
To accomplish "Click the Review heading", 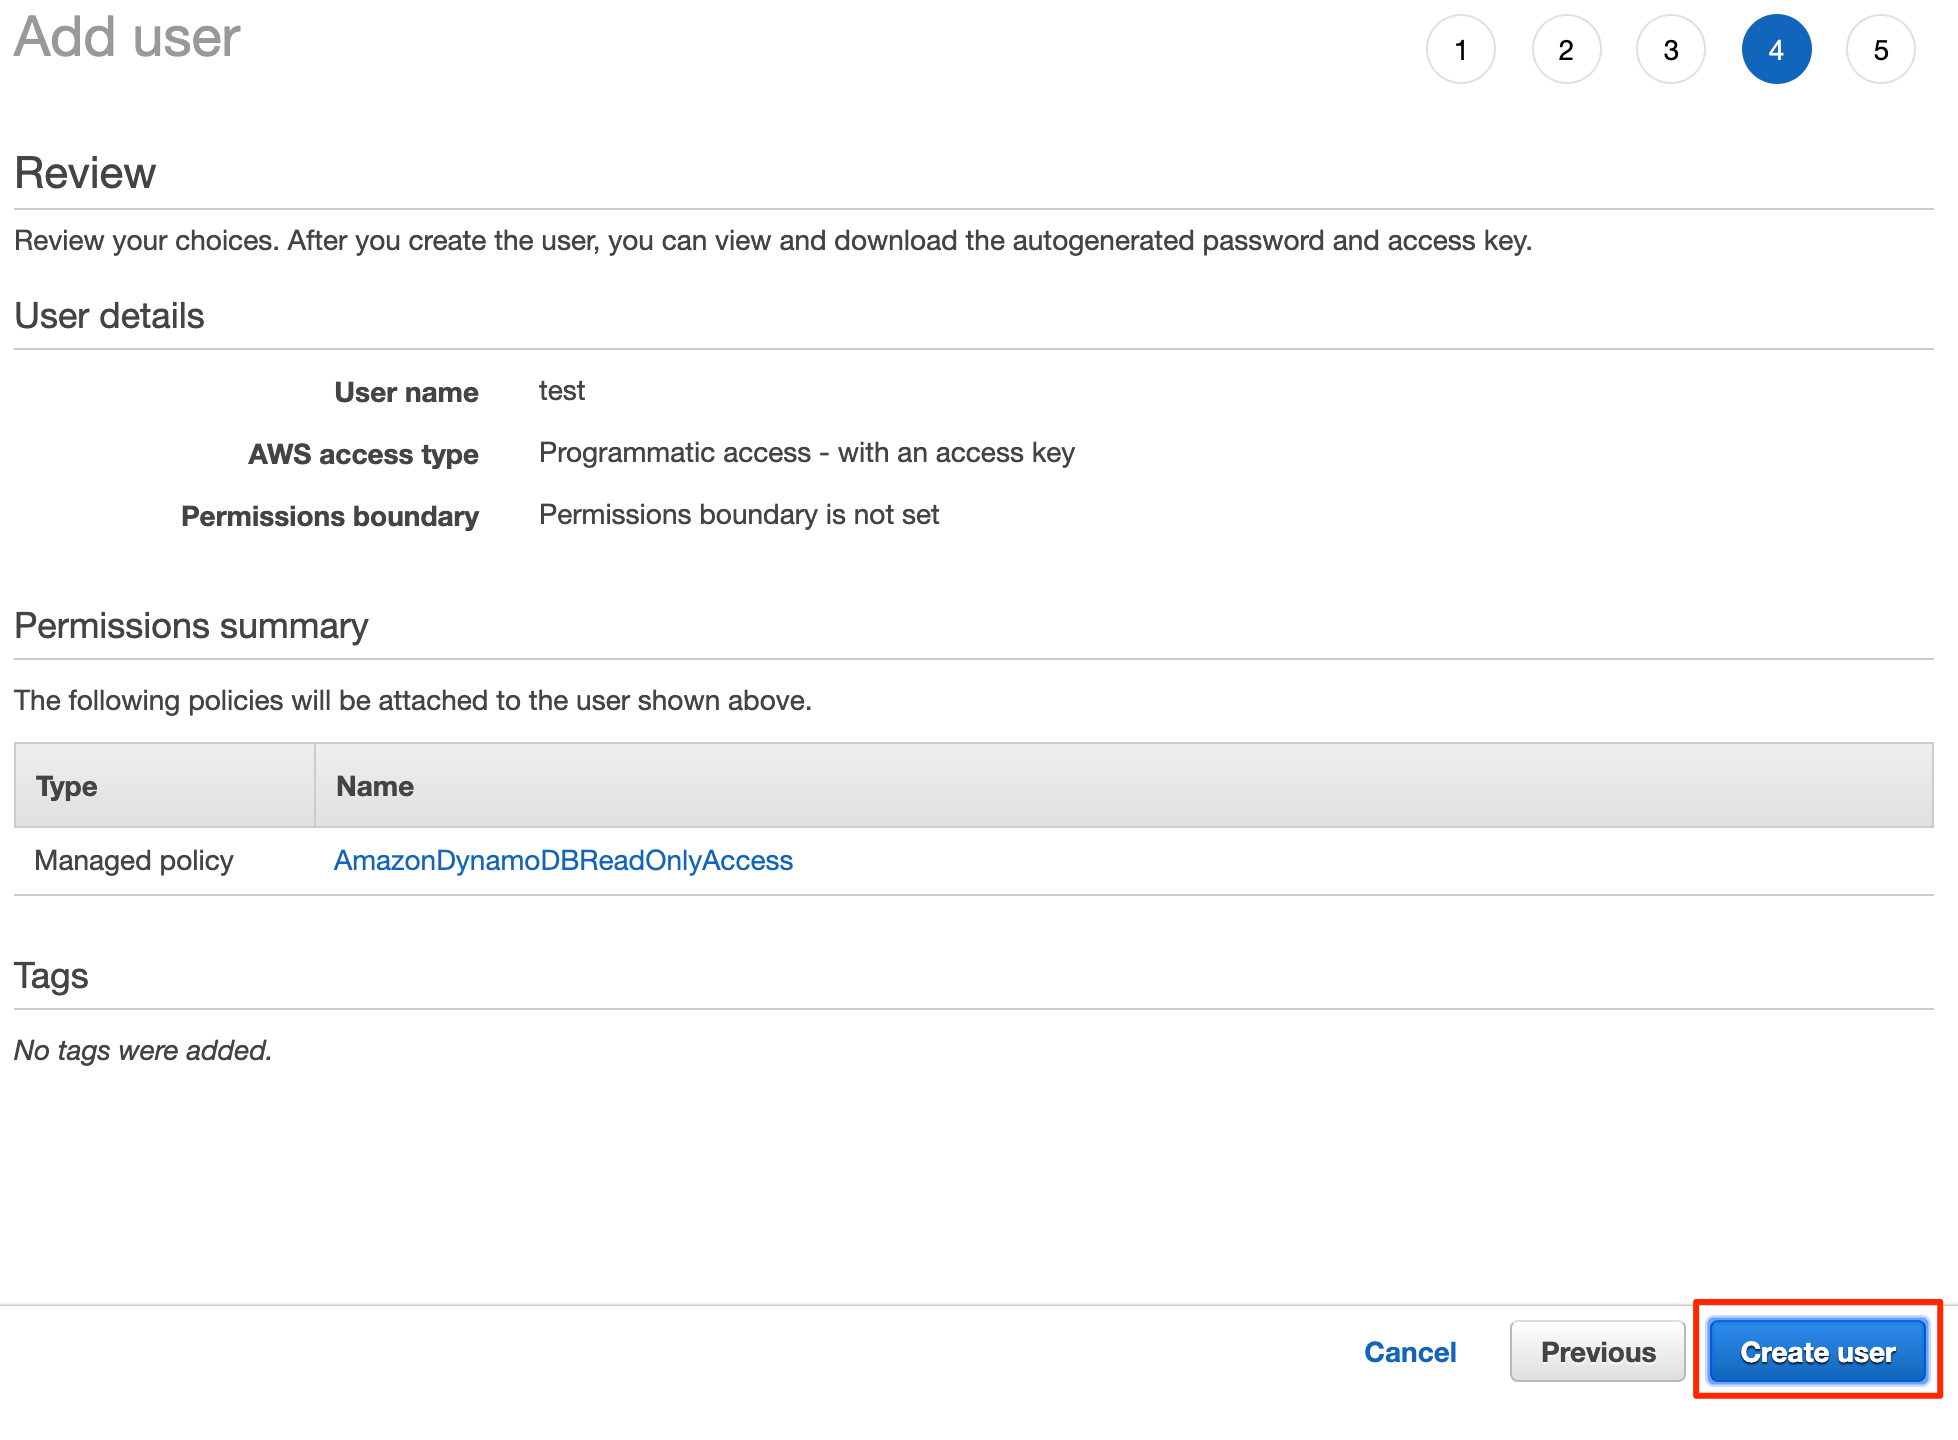I will point(85,173).
